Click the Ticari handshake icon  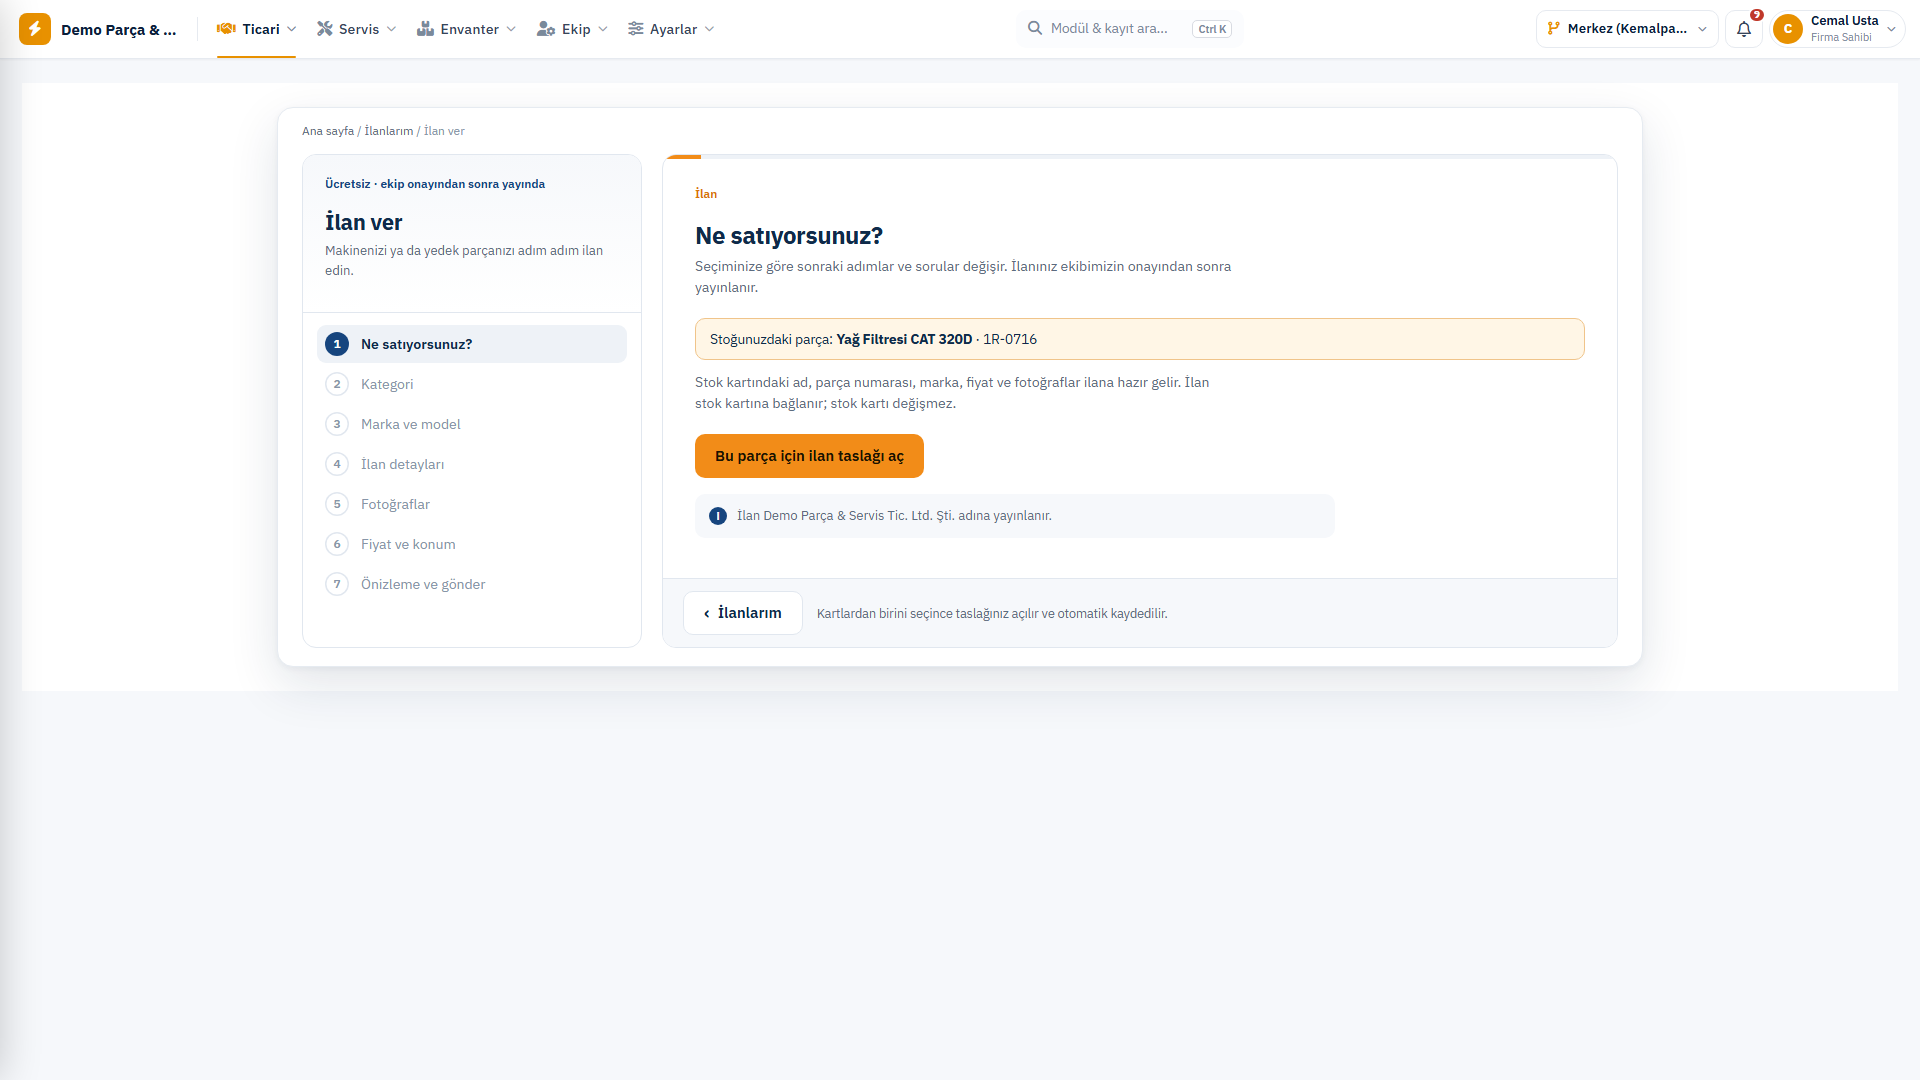click(226, 29)
